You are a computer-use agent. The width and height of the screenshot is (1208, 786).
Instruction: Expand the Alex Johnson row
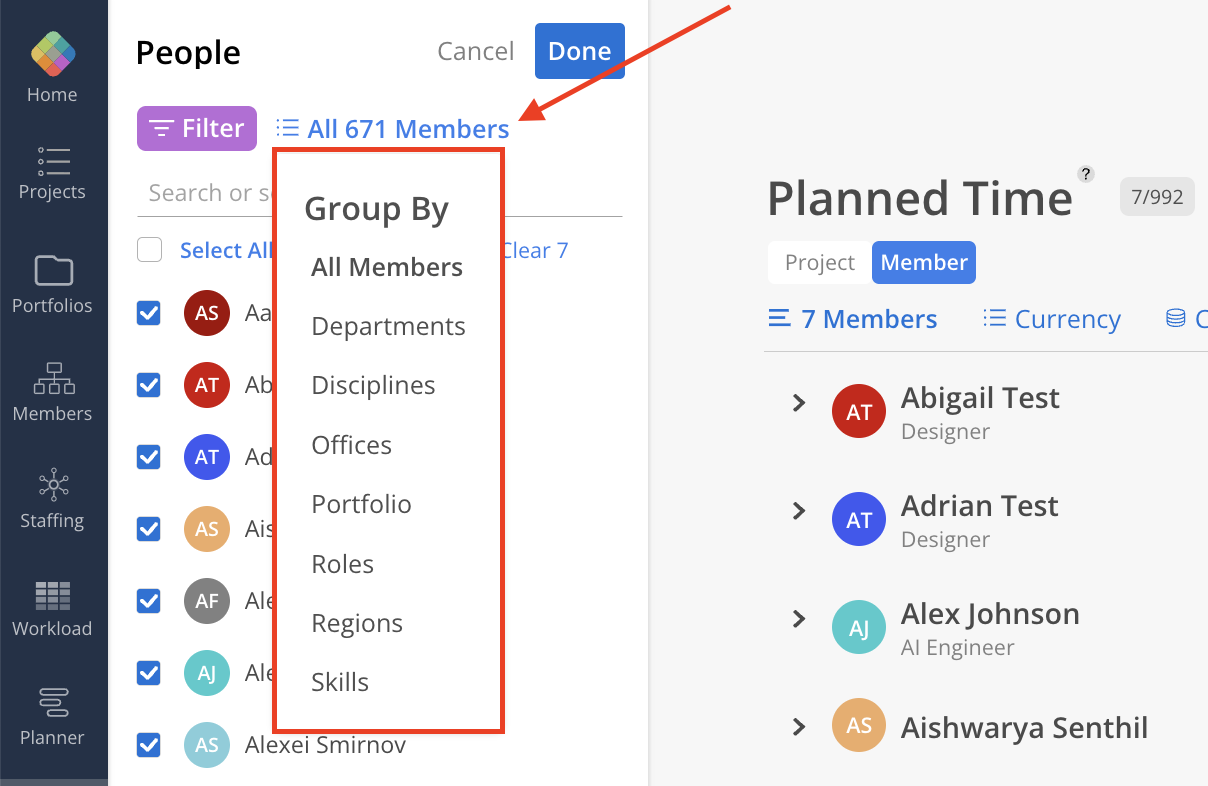coord(799,619)
